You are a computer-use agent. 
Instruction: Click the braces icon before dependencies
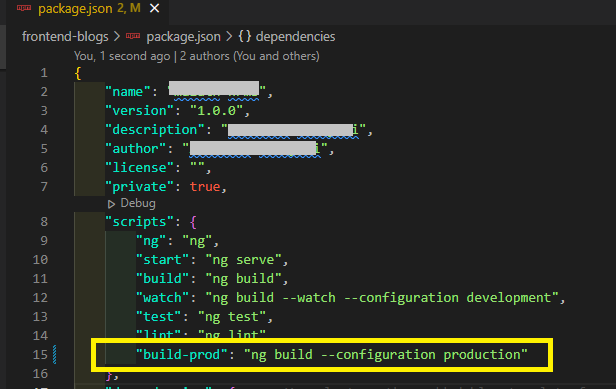245,37
